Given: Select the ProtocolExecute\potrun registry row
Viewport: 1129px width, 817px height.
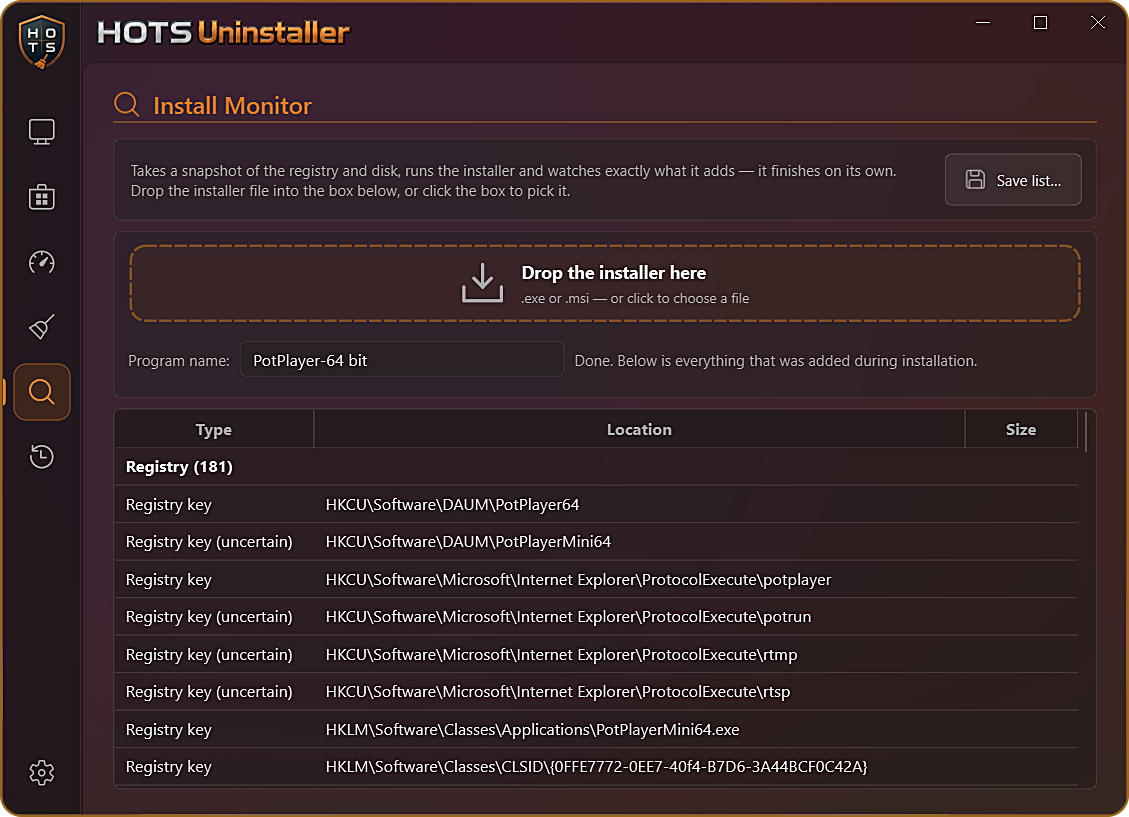Looking at the screenshot, I should 596,616.
